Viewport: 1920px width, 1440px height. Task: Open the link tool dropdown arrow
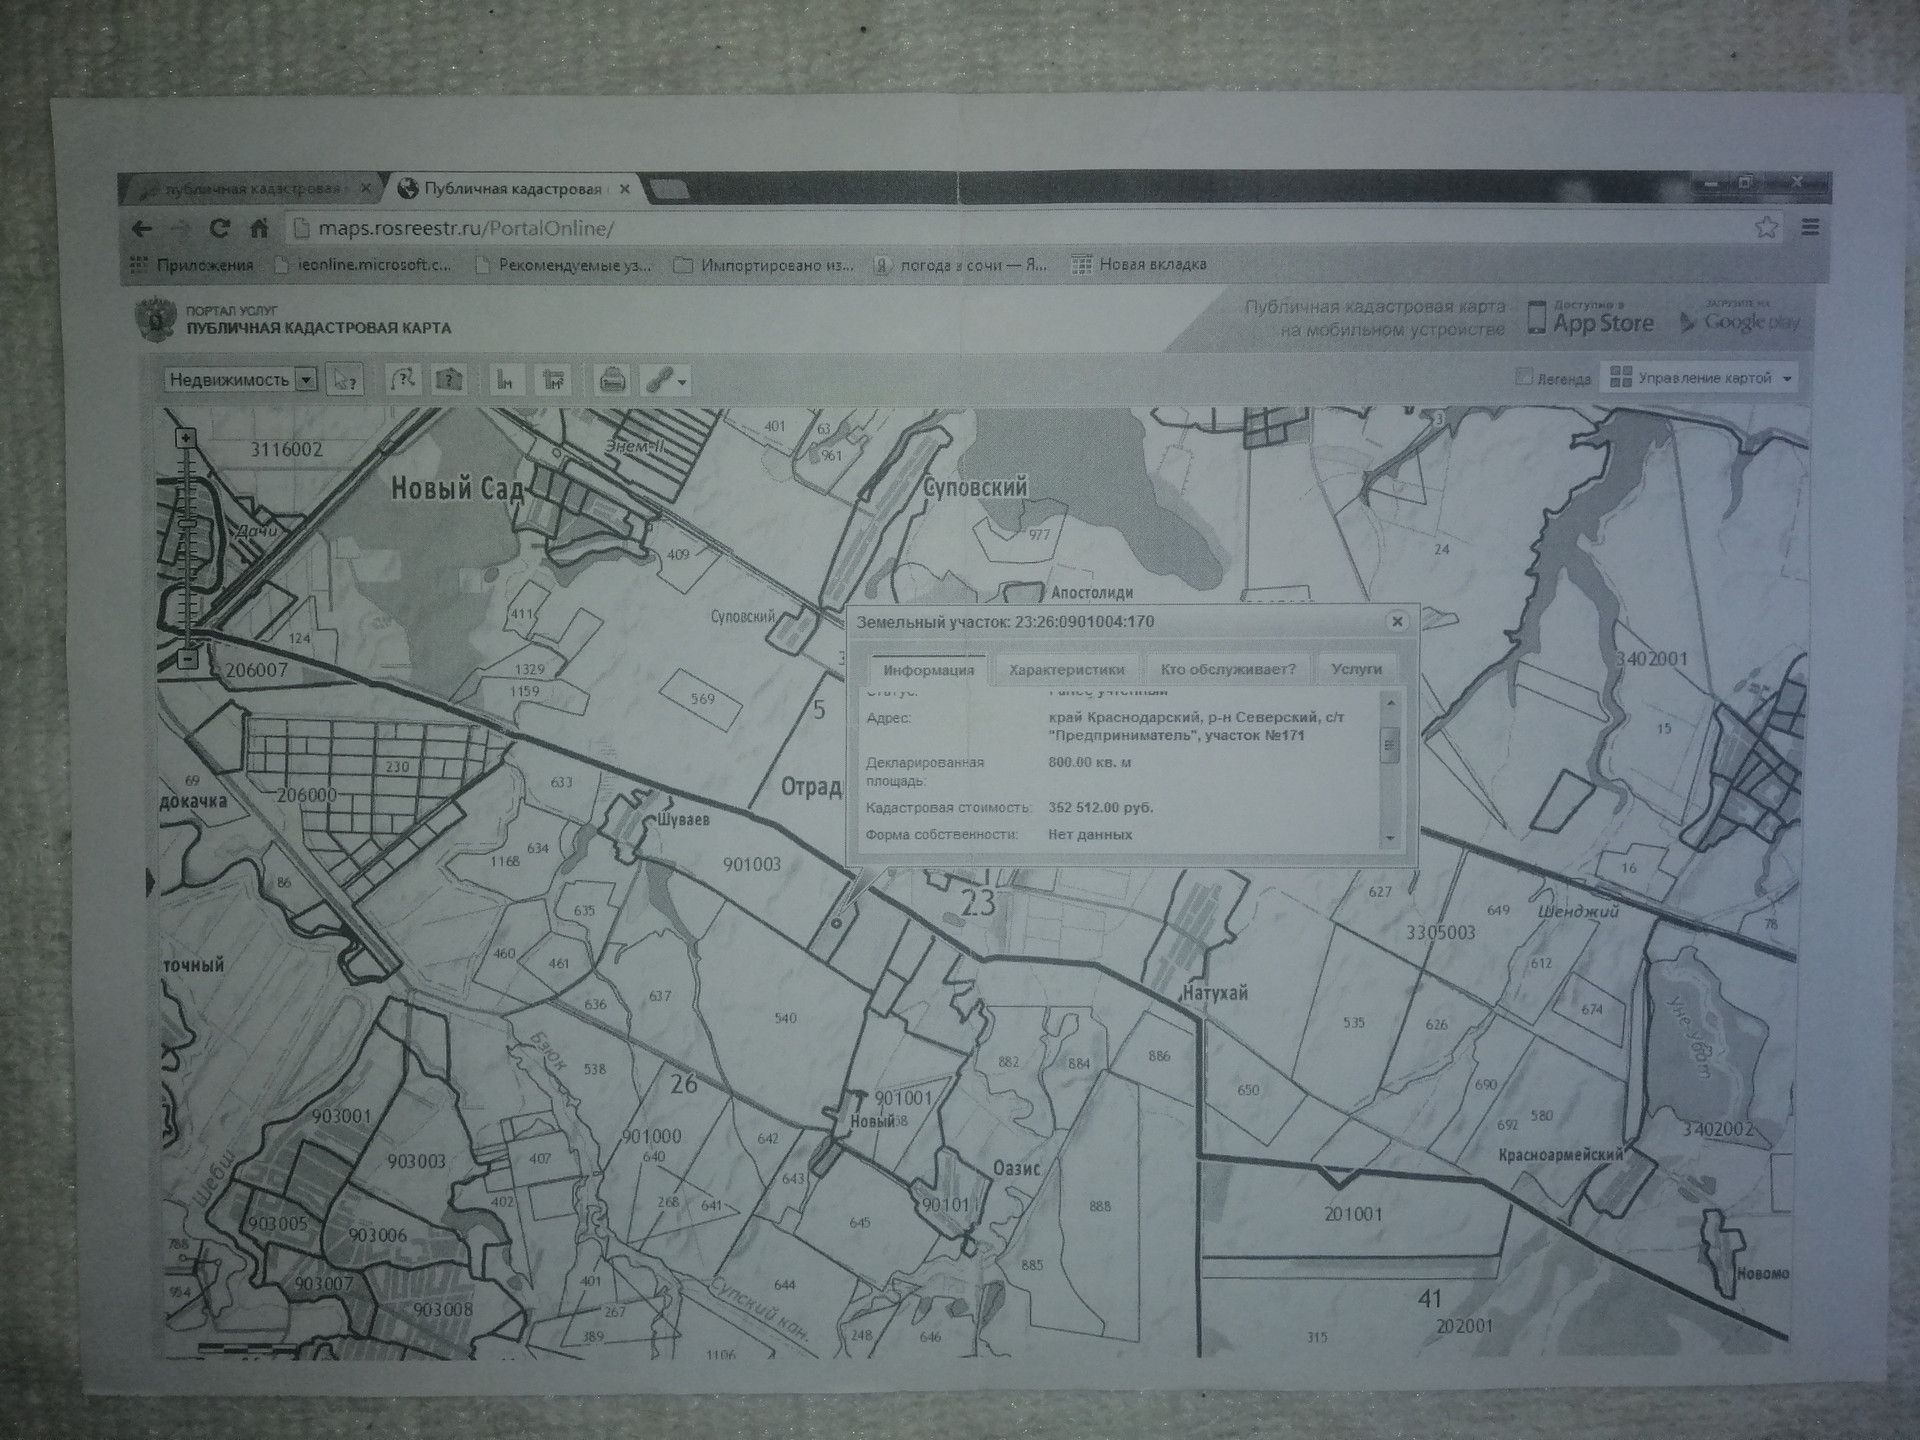click(x=683, y=382)
